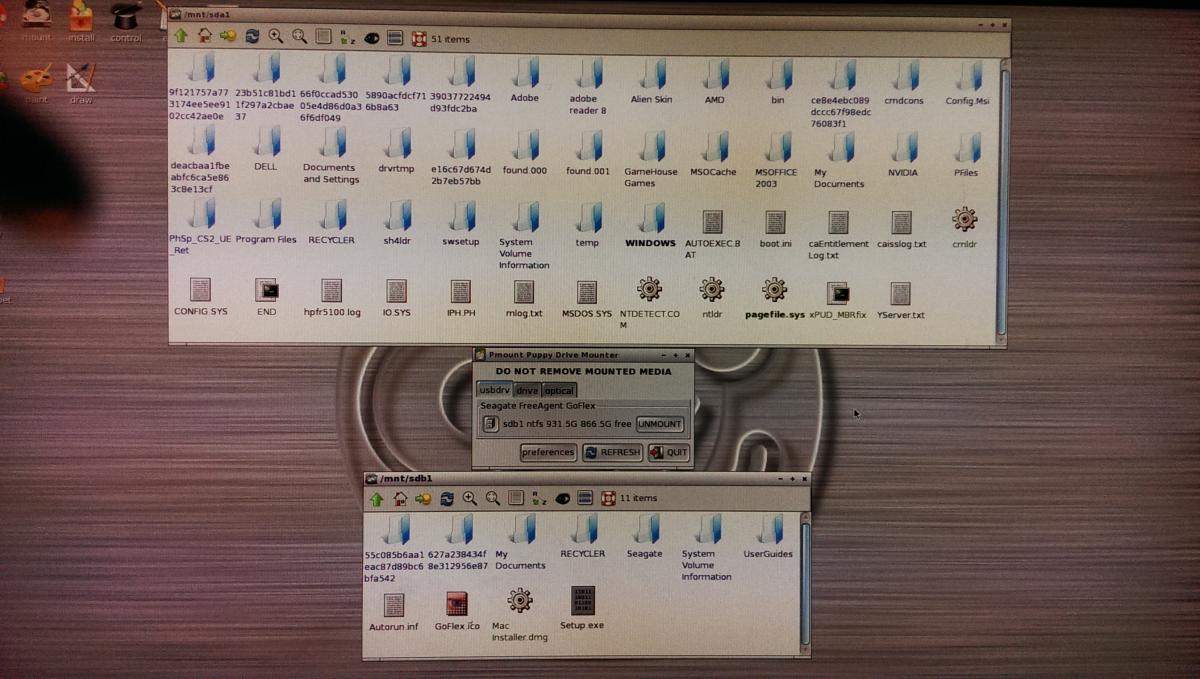Select the CONFIG.SYS file
Image resolution: width=1200 pixels, height=679 pixels.
[x=201, y=297]
